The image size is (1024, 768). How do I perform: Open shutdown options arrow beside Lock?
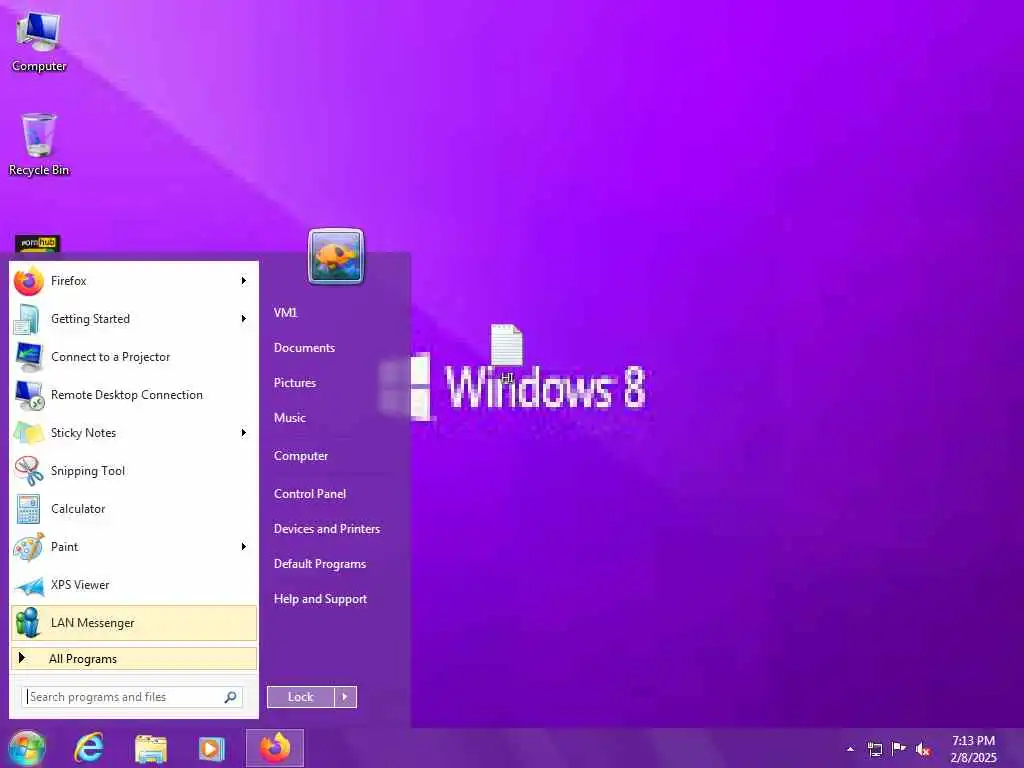click(345, 697)
